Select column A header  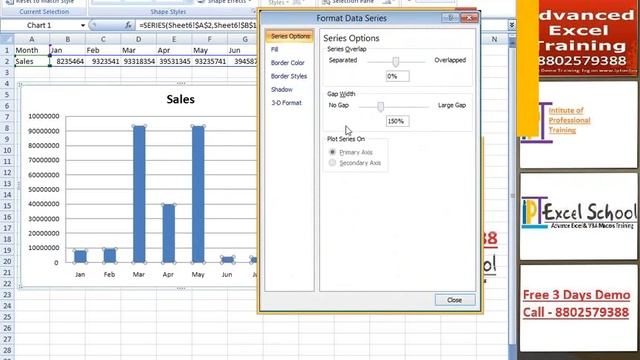(32, 39)
